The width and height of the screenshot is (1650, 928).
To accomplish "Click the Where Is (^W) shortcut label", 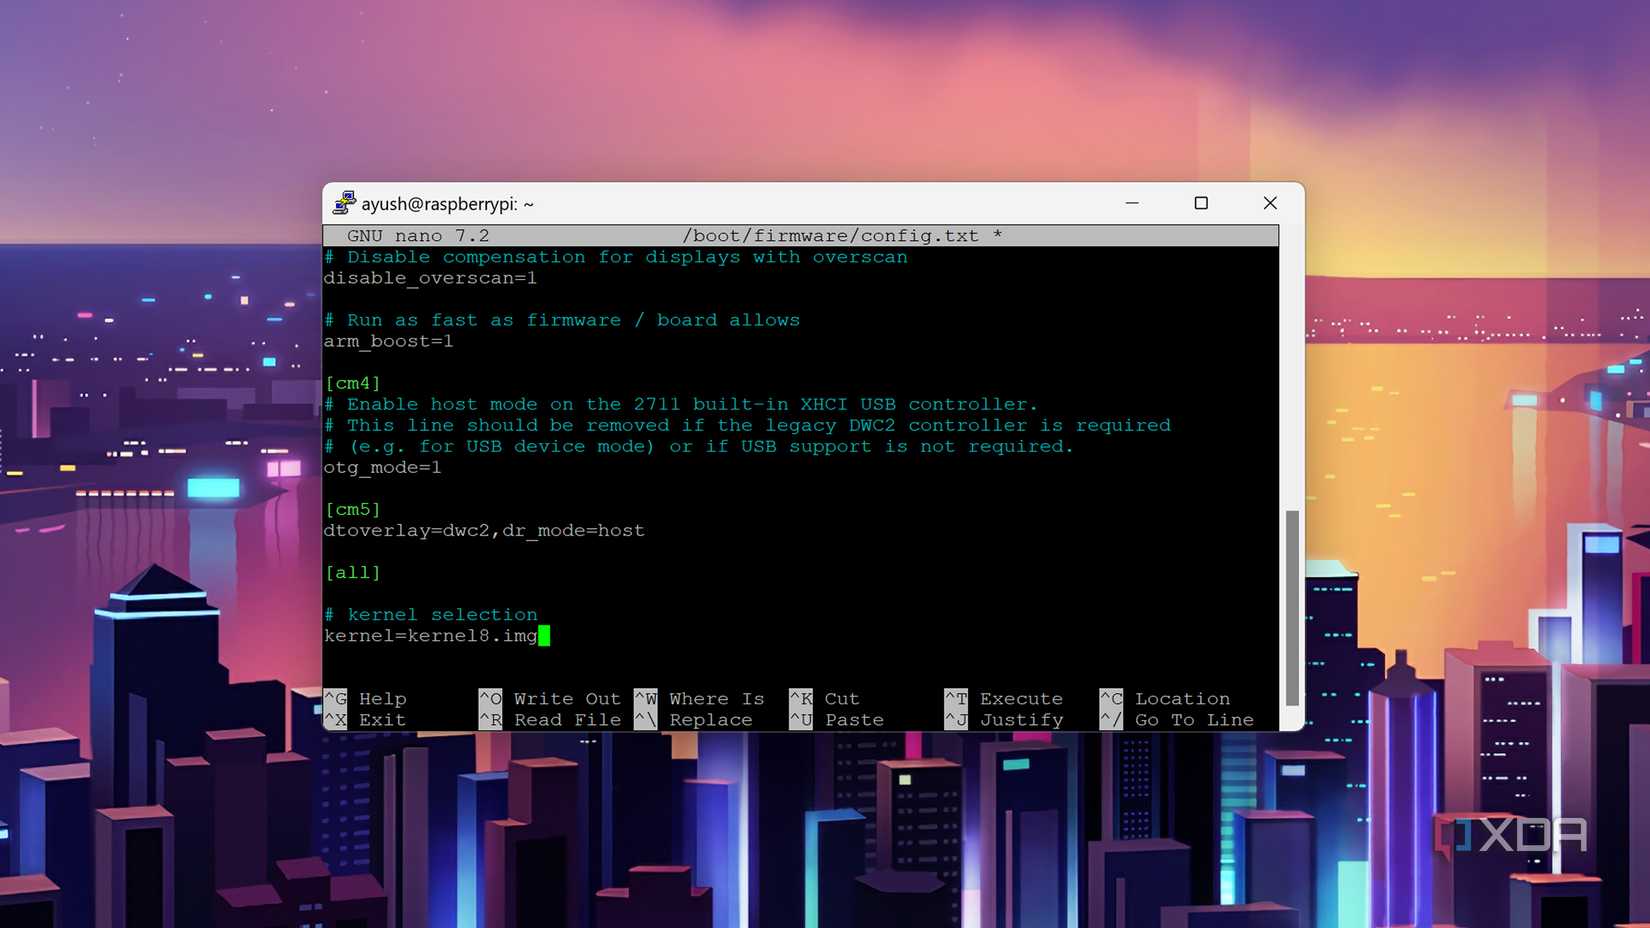I will pyautogui.click(x=715, y=698).
